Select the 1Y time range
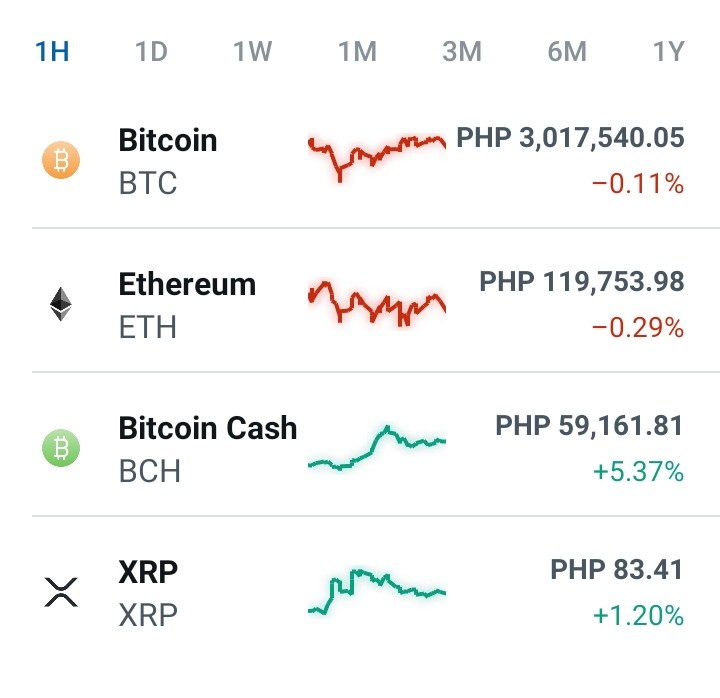Screen dimensions: 720x698 click(669, 51)
